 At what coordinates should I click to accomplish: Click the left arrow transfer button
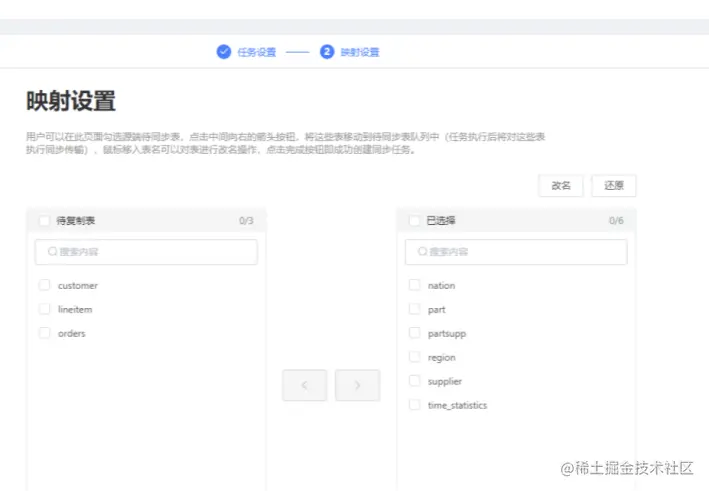pos(305,385)
